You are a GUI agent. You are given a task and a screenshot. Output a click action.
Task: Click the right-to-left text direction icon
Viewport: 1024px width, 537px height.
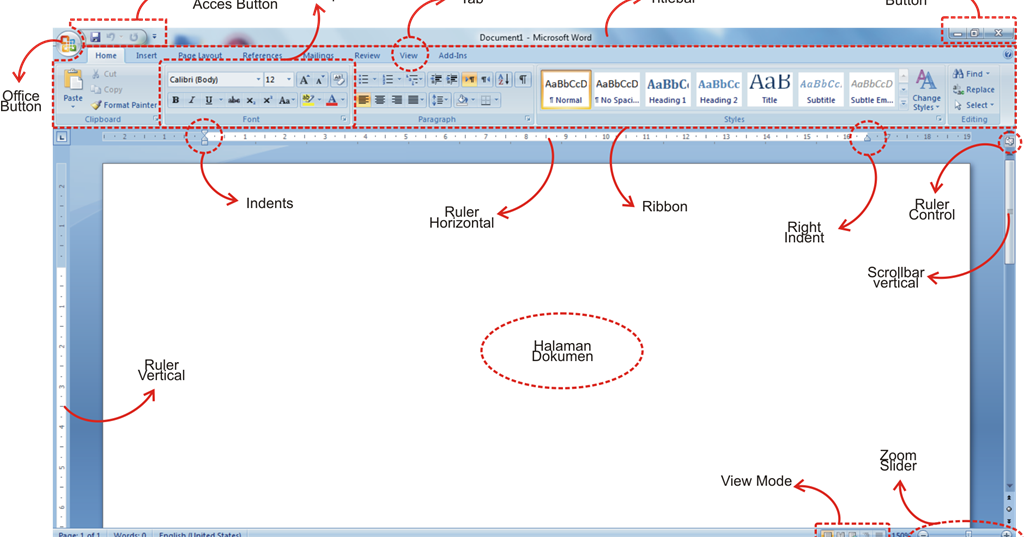486,80
